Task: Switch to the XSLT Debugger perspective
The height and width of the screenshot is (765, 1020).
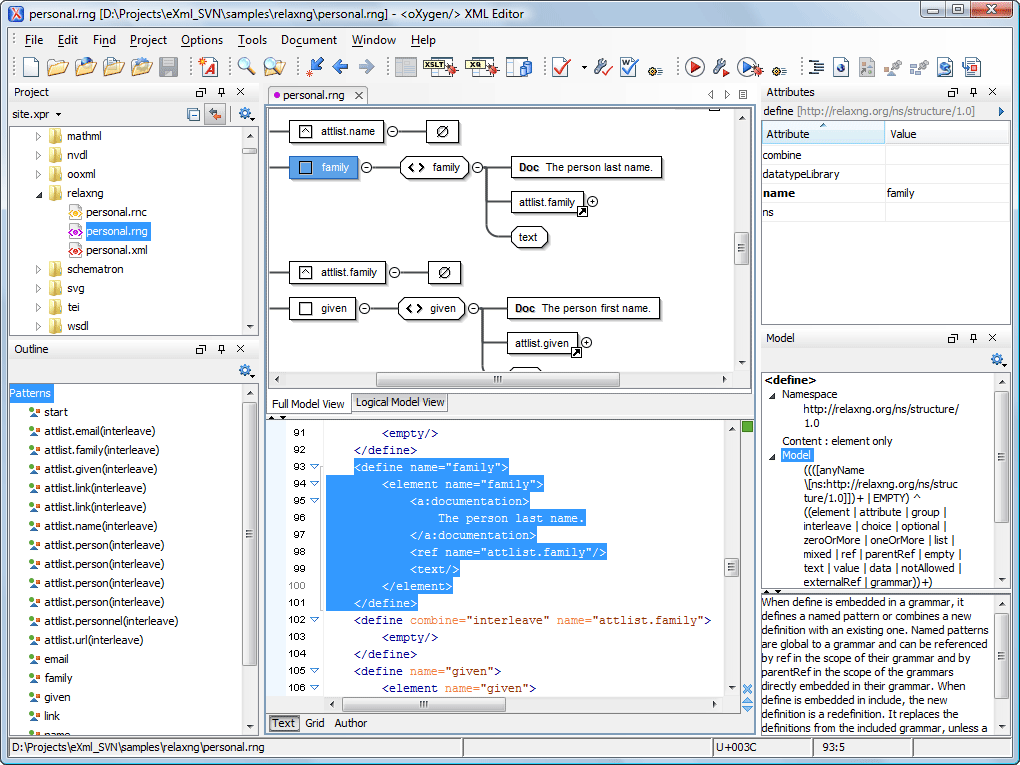Action: click(x=441, y=67)
